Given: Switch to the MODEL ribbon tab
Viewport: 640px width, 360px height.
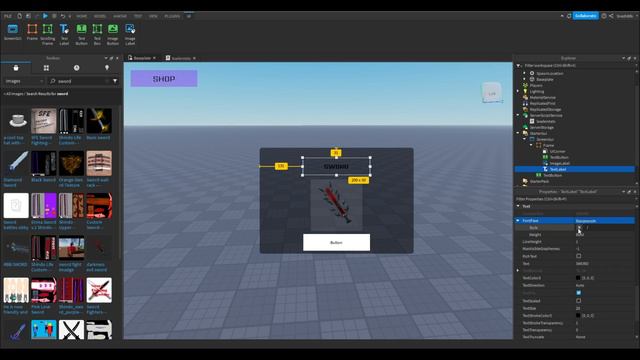Looking at the screenshot, I should coord(100,16).
